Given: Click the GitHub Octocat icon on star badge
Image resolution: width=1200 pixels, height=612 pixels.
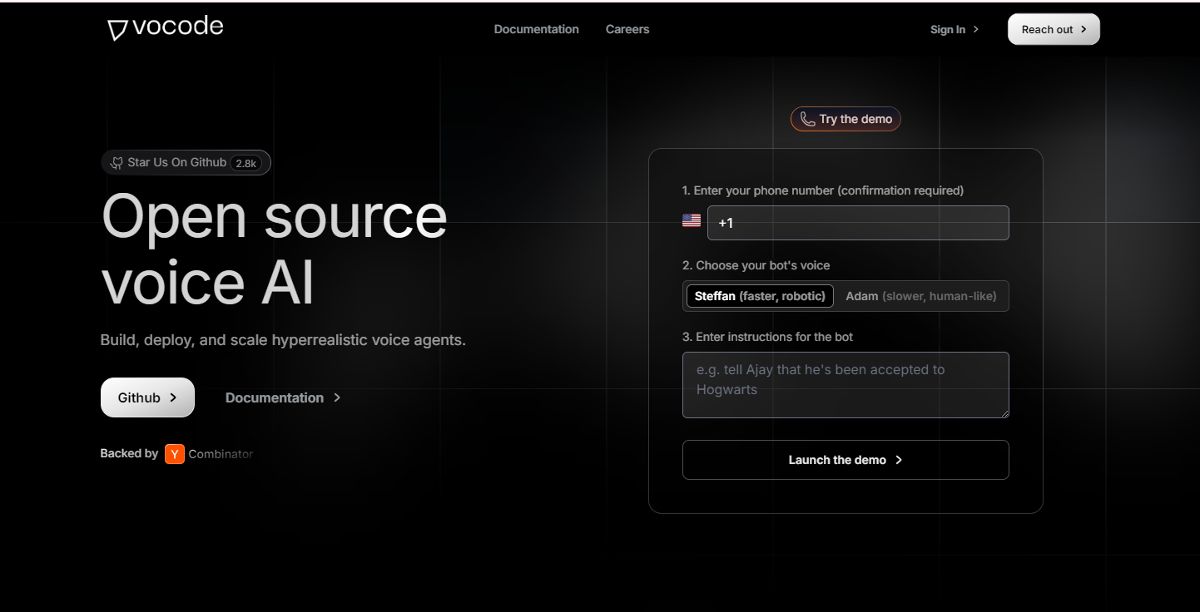Looking at the screenshot, I should [115, 162].
